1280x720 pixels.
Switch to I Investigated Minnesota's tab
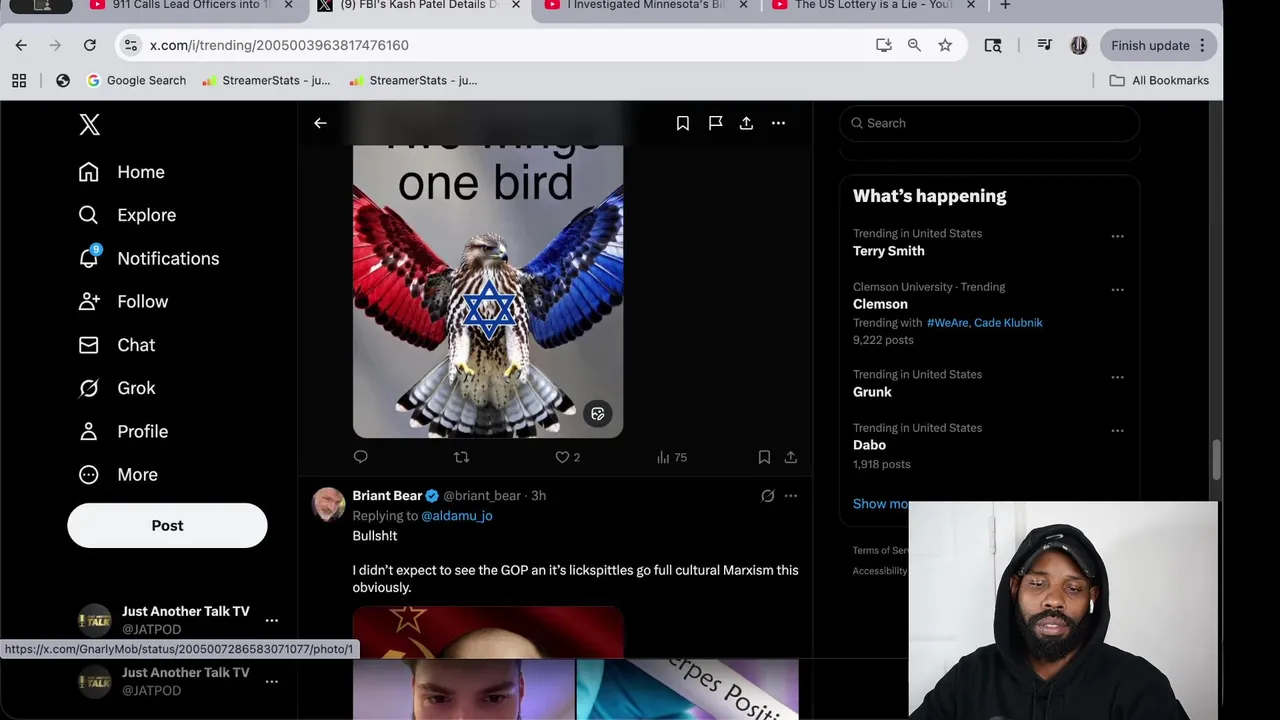click(x=645, y=6)
